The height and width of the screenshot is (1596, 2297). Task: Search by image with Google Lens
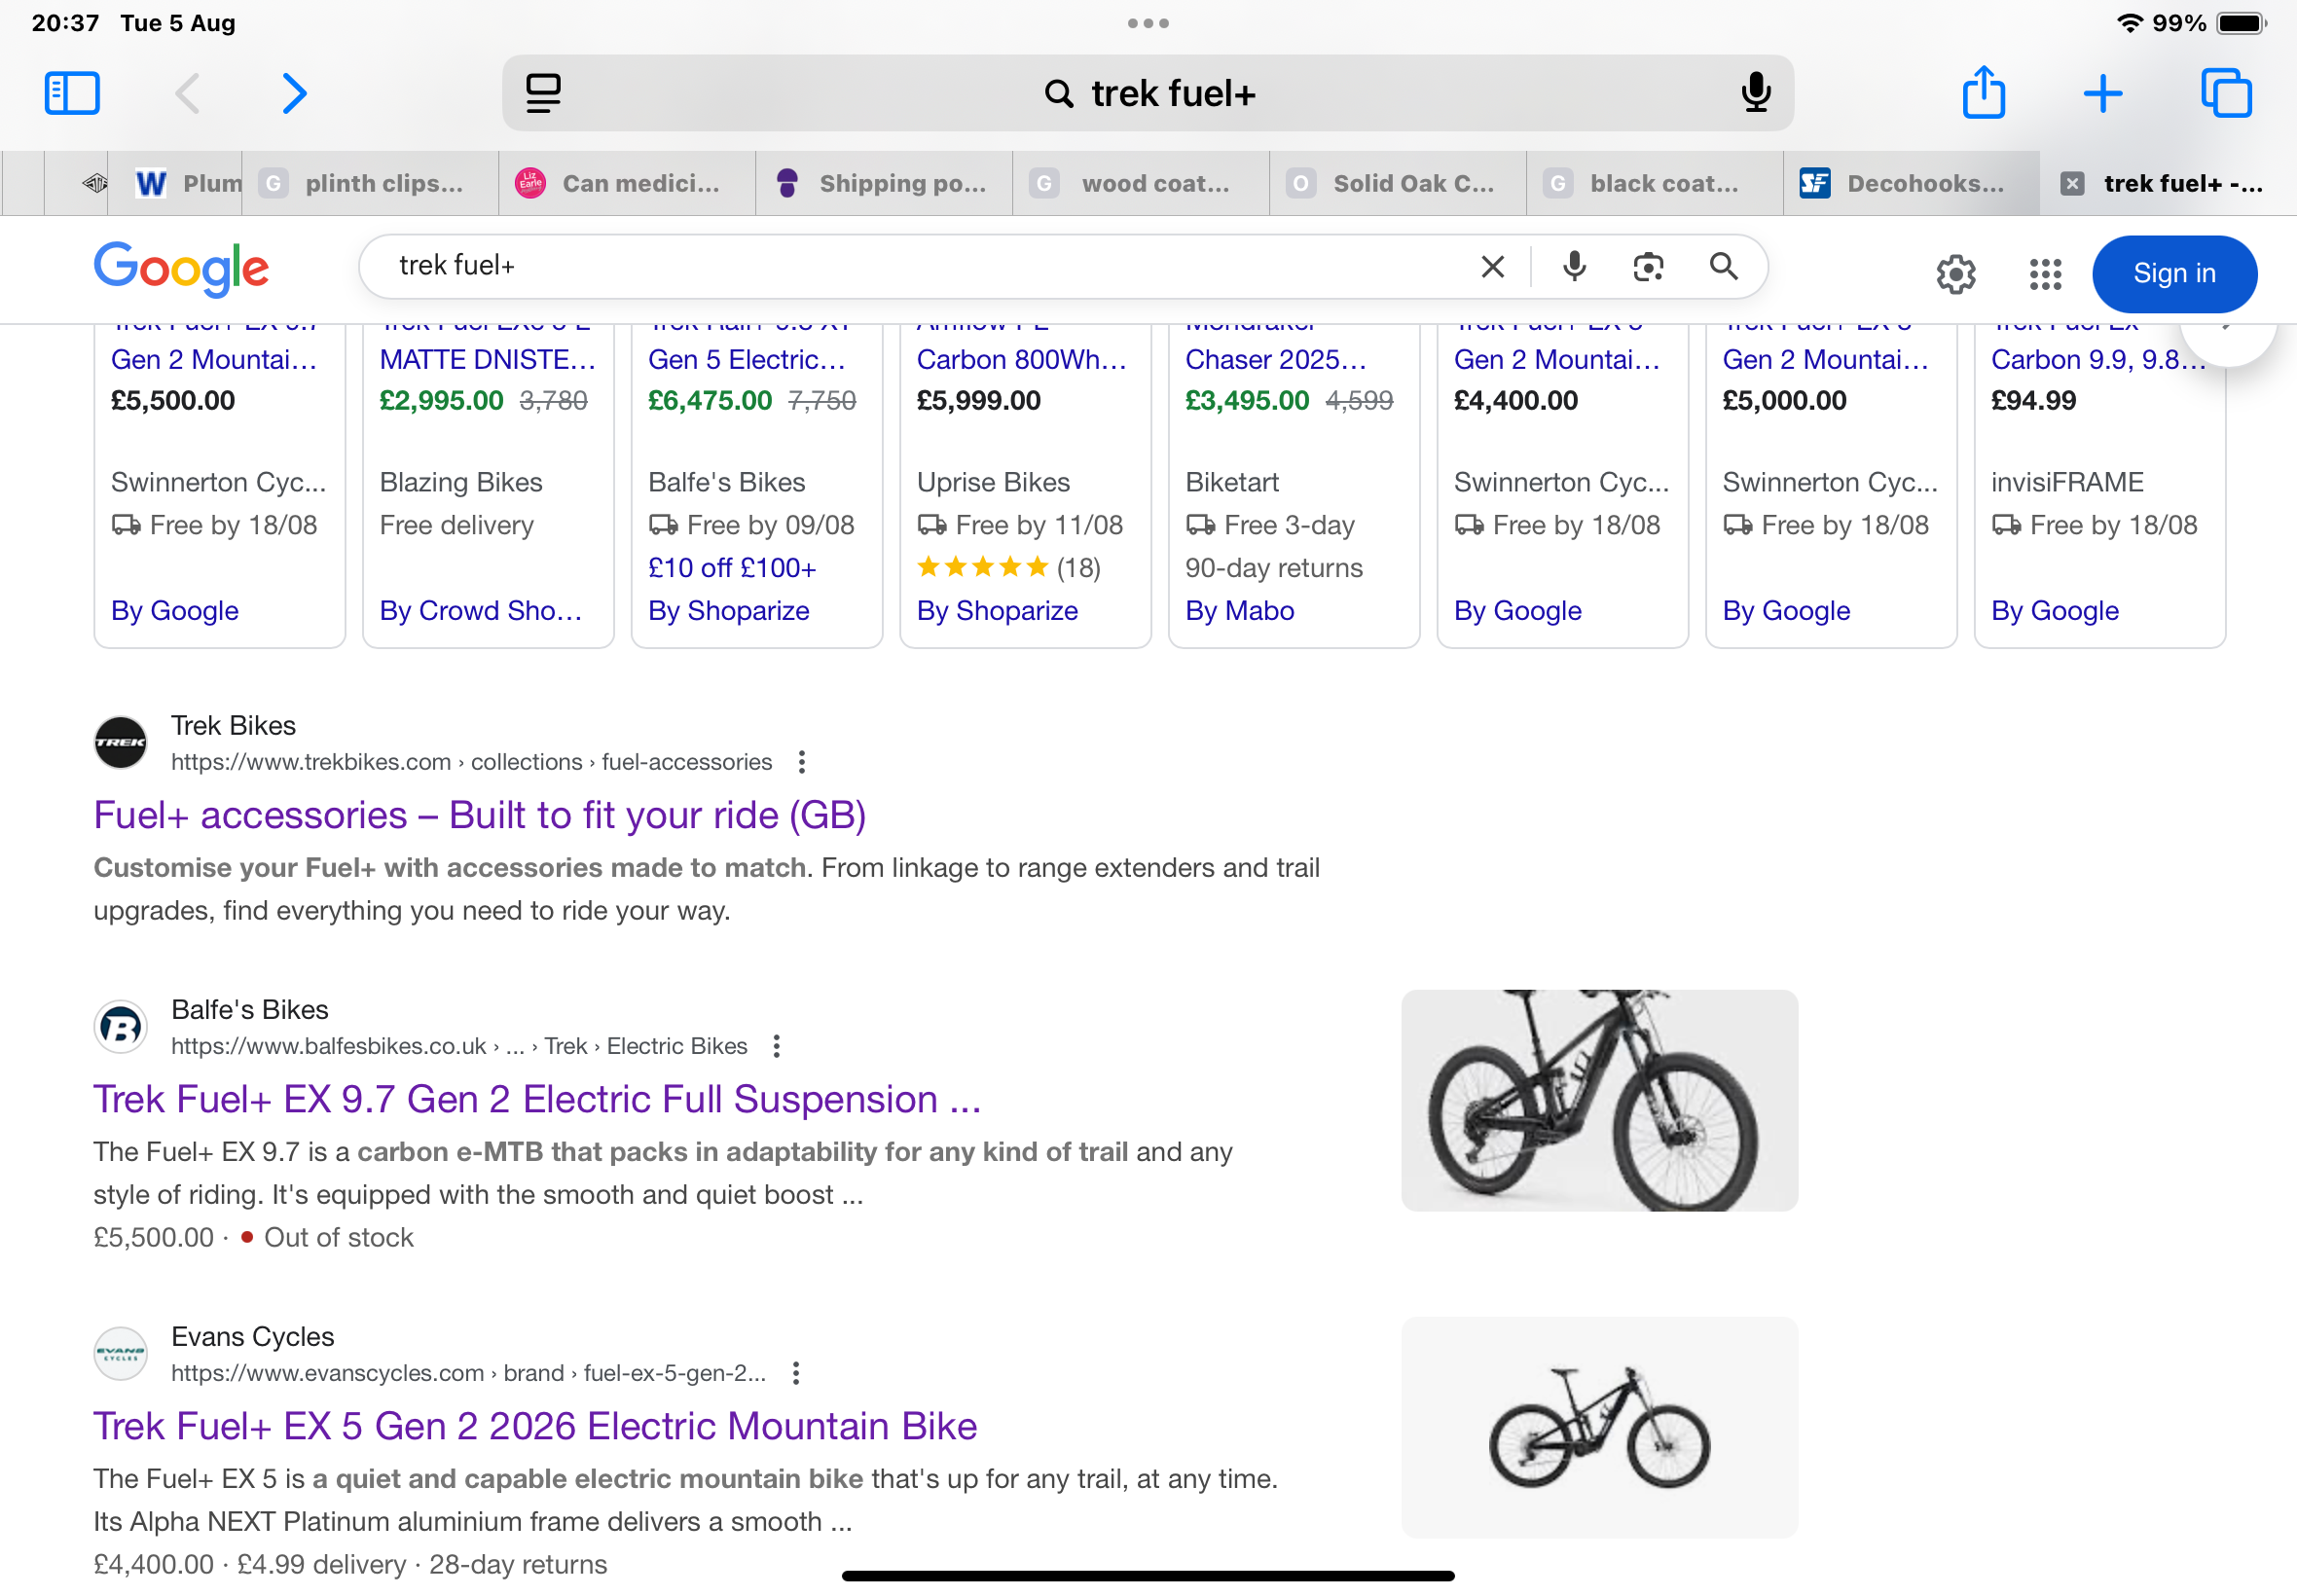(x=1648, y=266)
